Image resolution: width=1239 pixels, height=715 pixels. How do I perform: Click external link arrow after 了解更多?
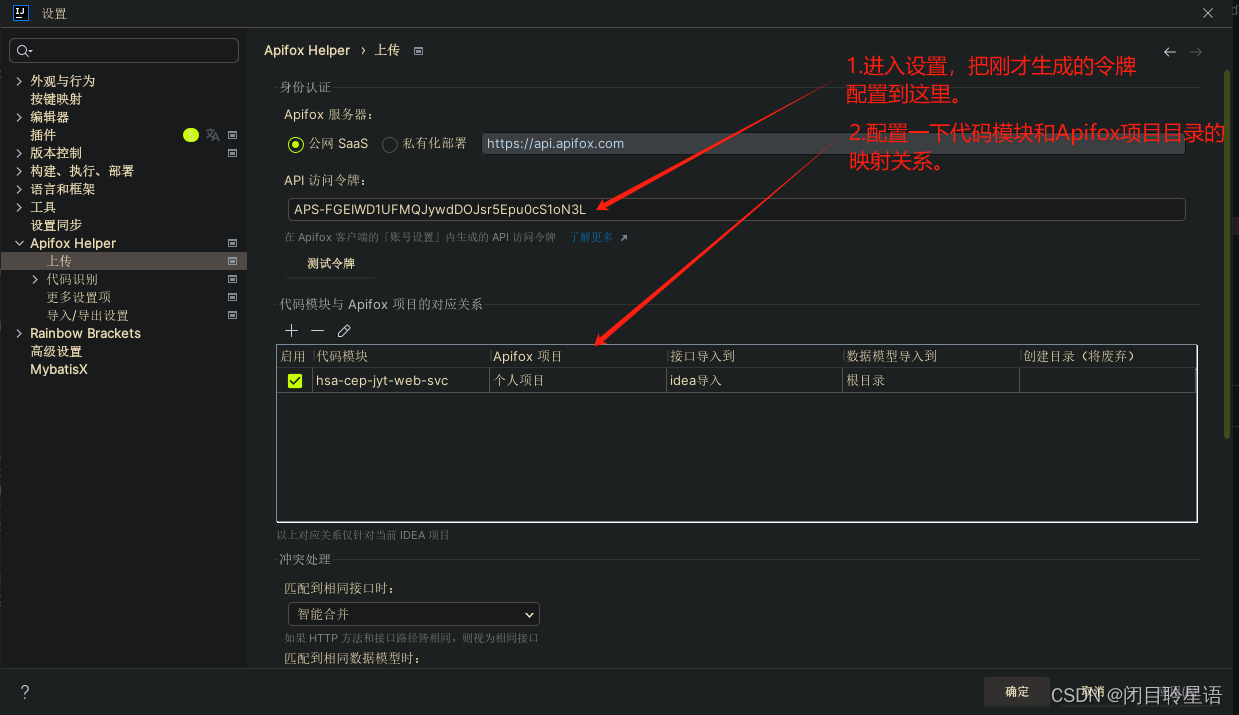(x=624, y=238)
